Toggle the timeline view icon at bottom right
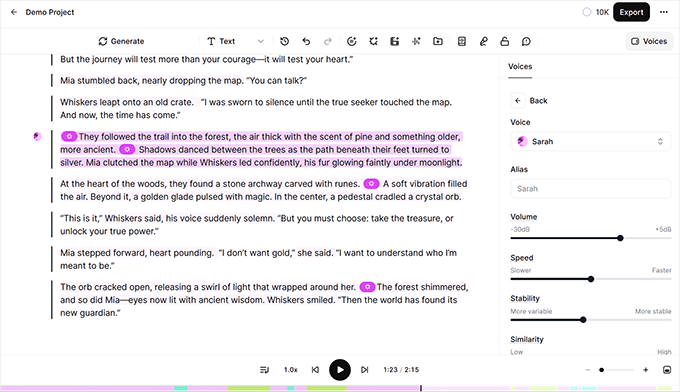 (x=667, y=370)
